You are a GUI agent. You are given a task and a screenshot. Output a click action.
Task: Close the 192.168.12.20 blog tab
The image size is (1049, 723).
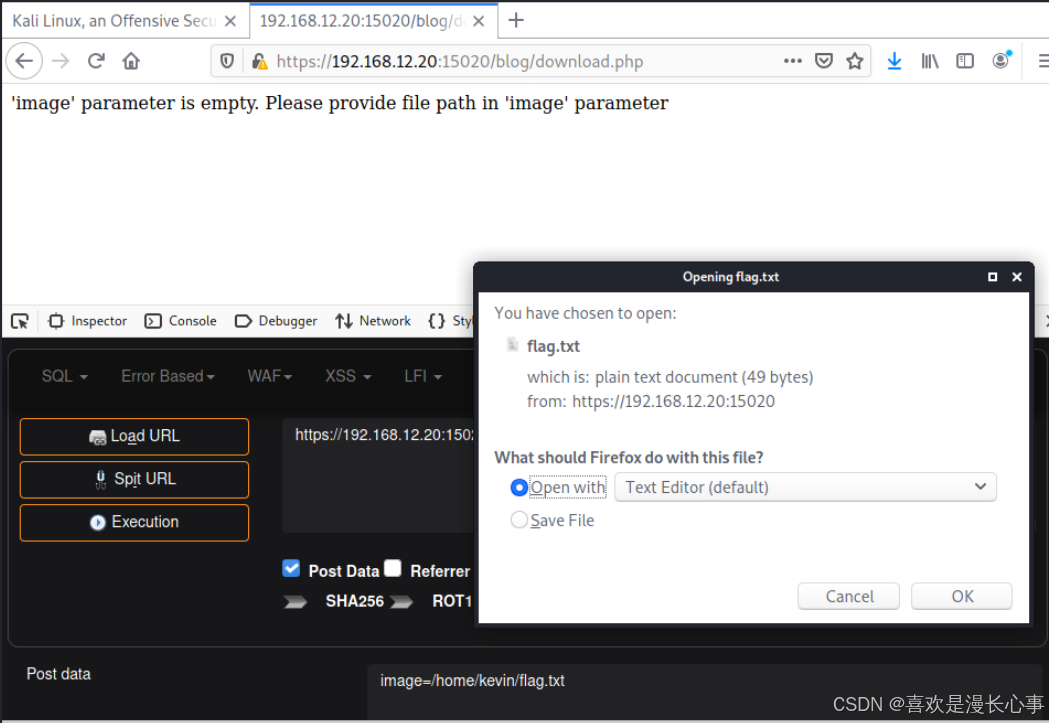478,21
